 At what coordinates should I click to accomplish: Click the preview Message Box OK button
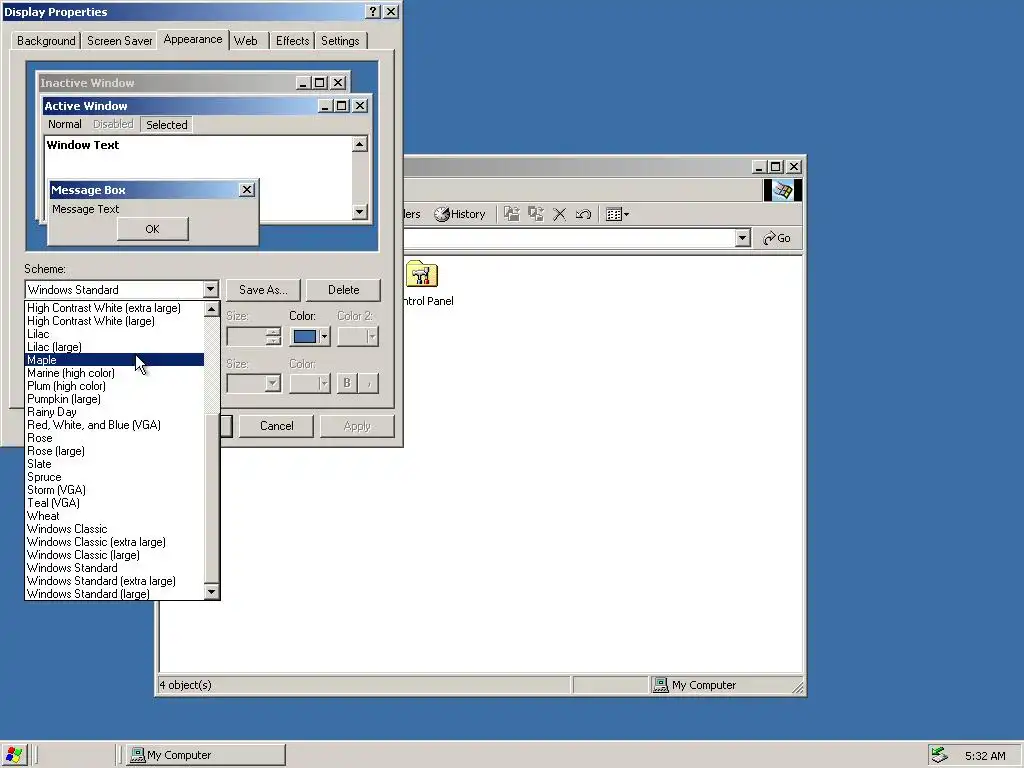152,229
